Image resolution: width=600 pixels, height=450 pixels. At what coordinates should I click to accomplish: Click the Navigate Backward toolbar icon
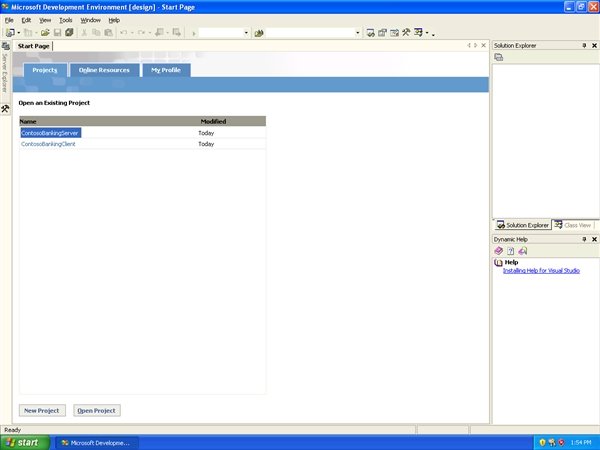[159, 33]
